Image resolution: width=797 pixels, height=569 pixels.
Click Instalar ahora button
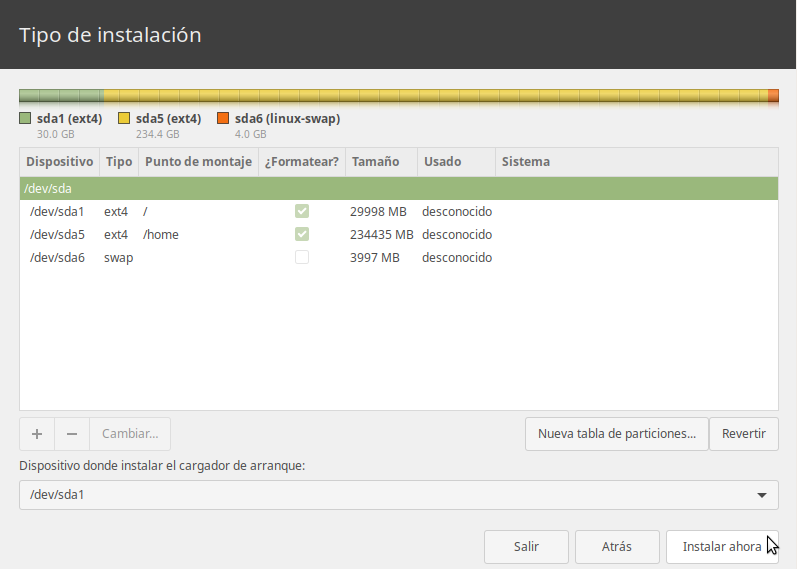point(721,547)
